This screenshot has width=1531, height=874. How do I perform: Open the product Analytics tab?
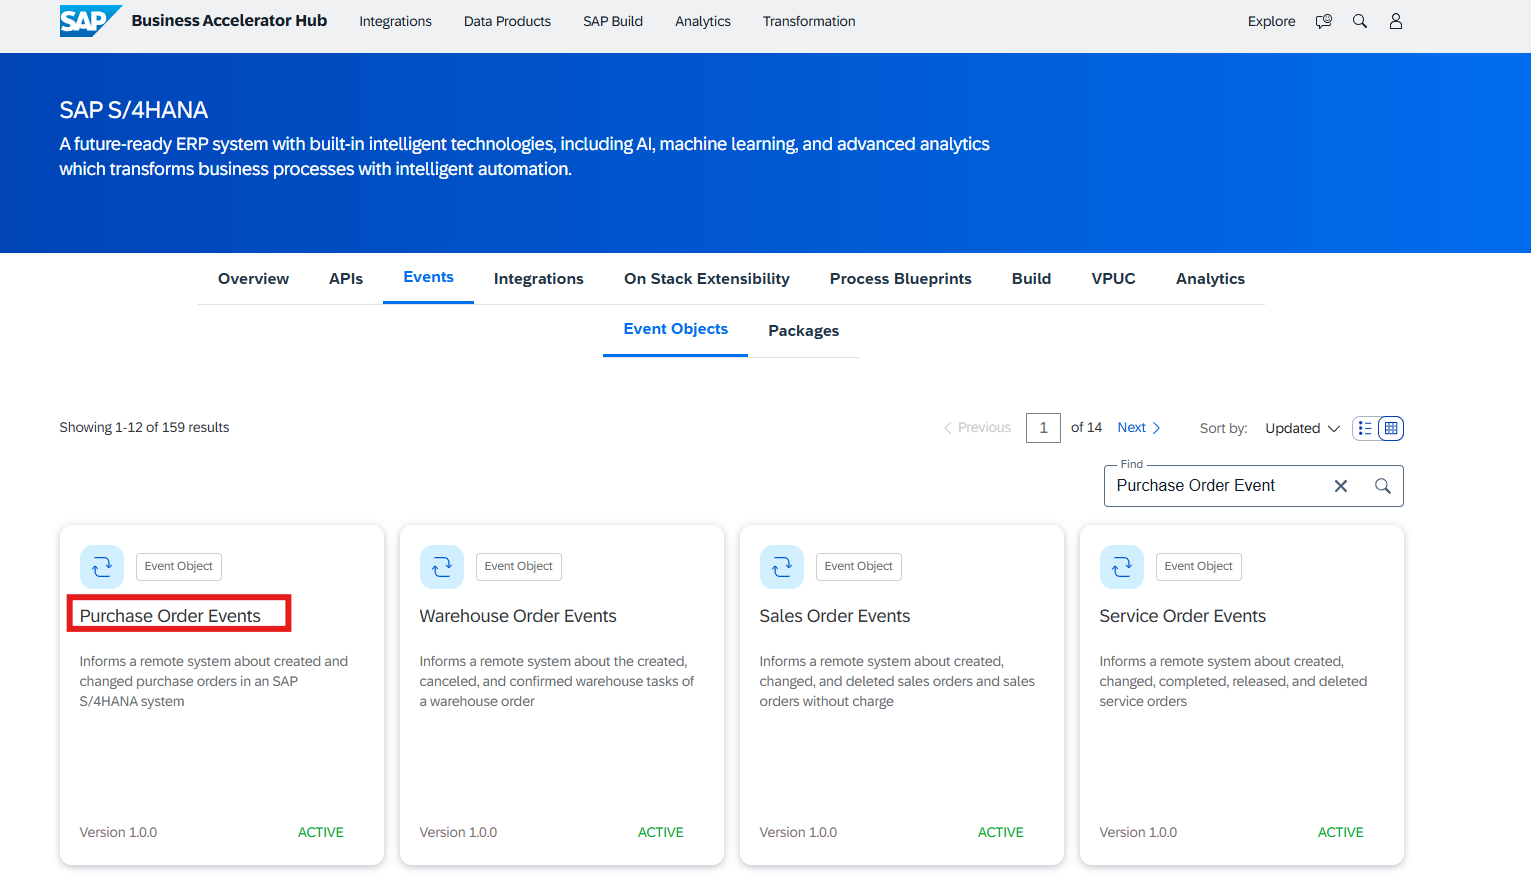pos(1210,279)
